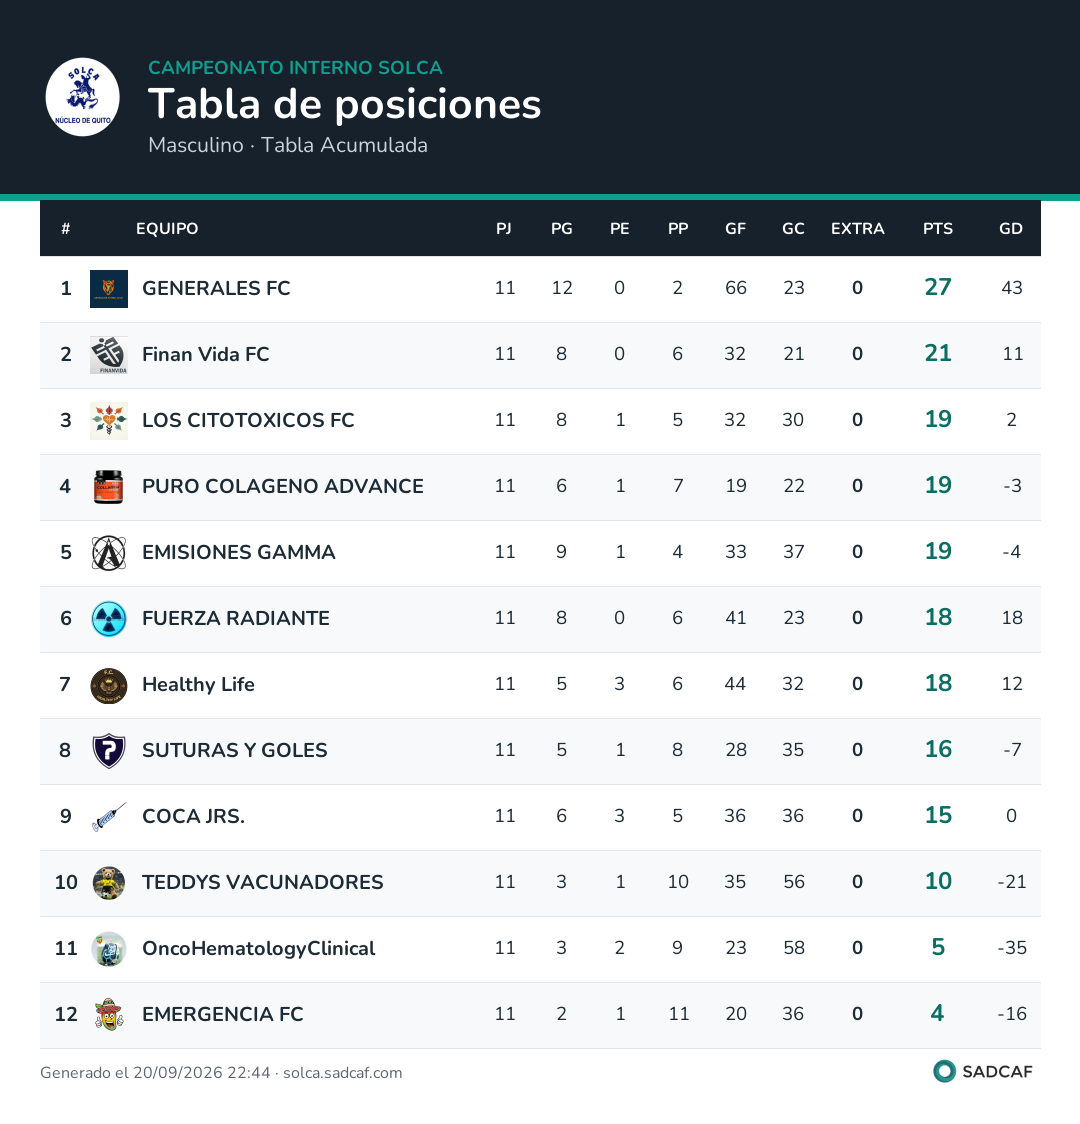Click the Finan Vida FC team logo

109,354
